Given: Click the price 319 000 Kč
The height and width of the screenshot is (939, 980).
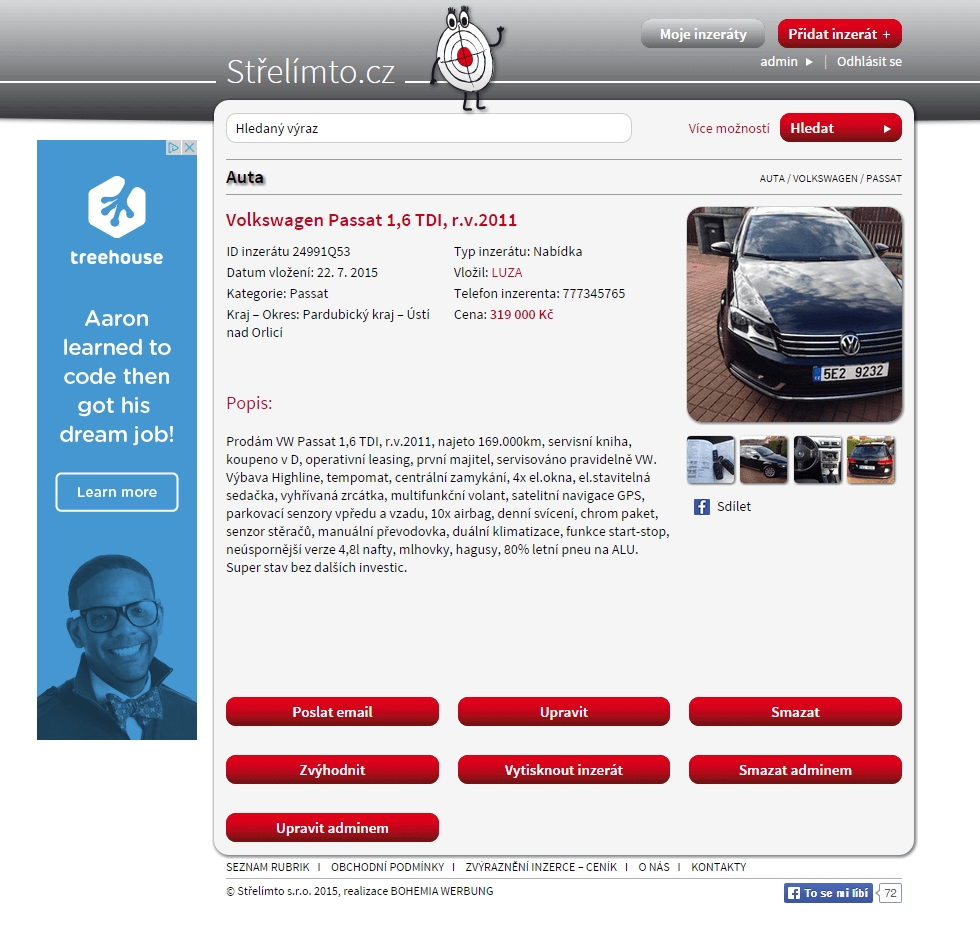Looking at the screenshot, I should 521,314.
